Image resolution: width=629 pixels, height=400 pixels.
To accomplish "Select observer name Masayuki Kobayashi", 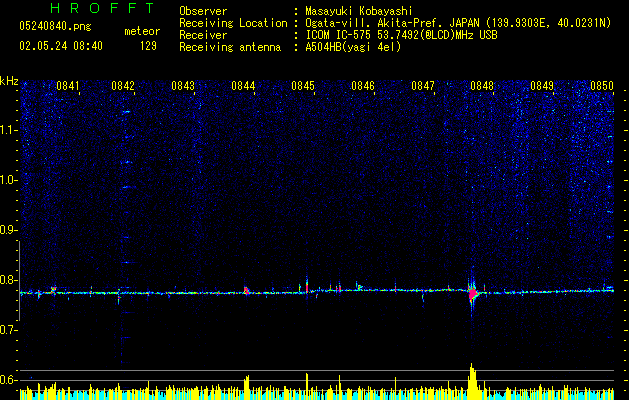I will [359, 11].
